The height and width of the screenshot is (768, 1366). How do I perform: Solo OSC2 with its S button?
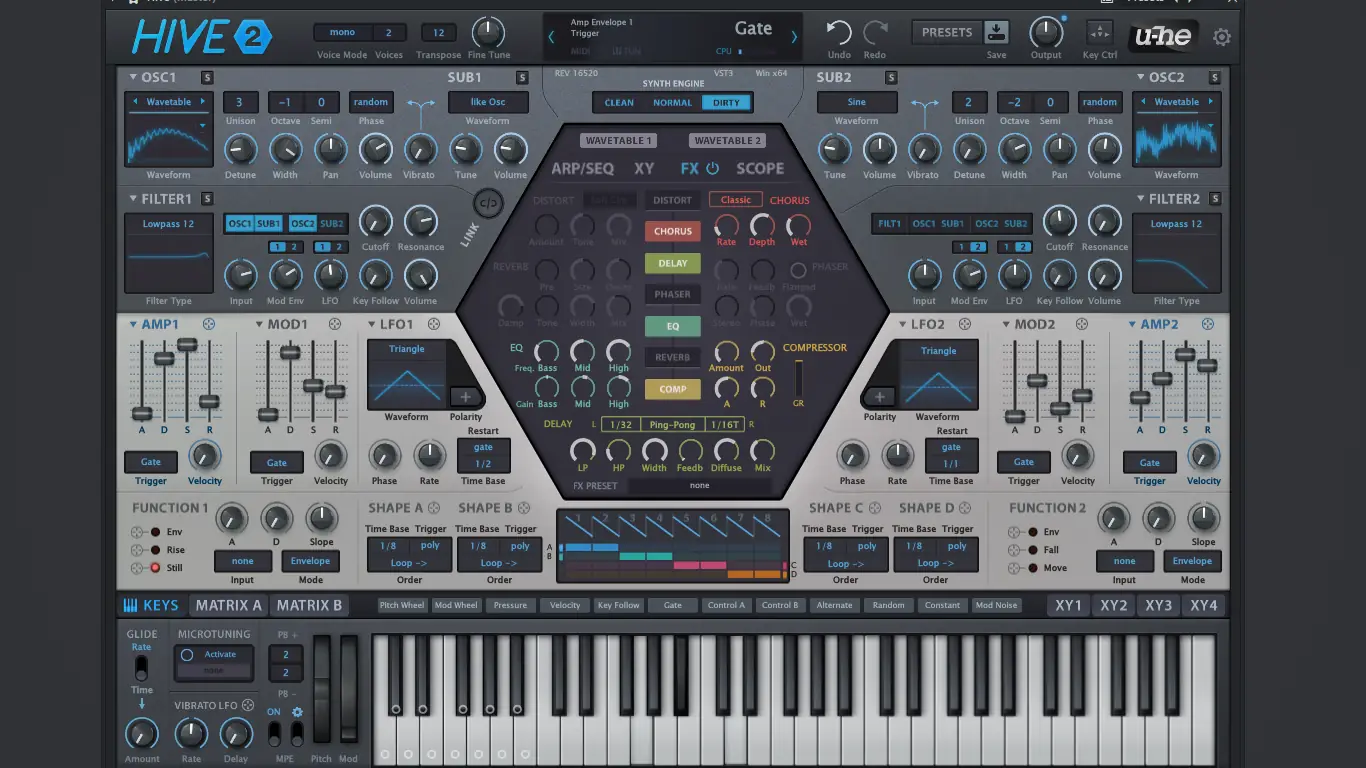pos(1215,78)
